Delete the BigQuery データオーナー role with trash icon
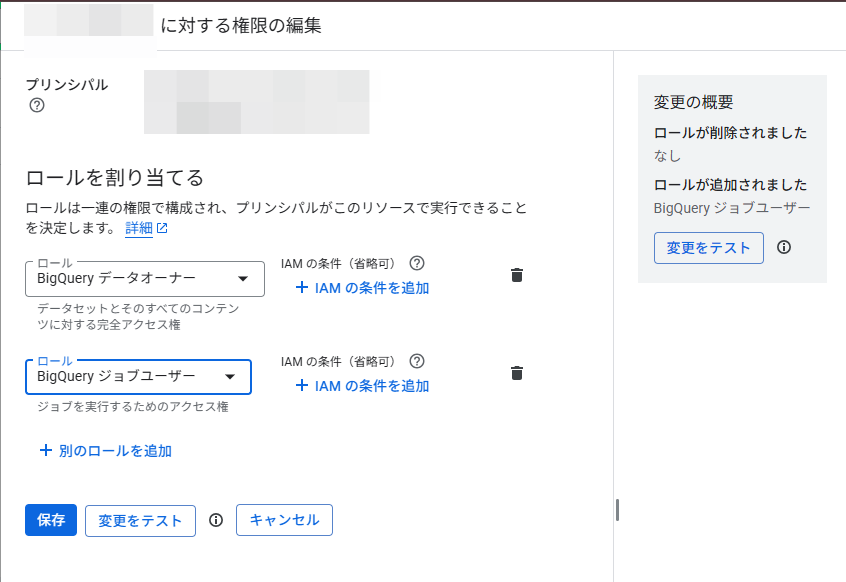Image resolution: width=846 pixels, height=582 pixels. click(517, 275)
